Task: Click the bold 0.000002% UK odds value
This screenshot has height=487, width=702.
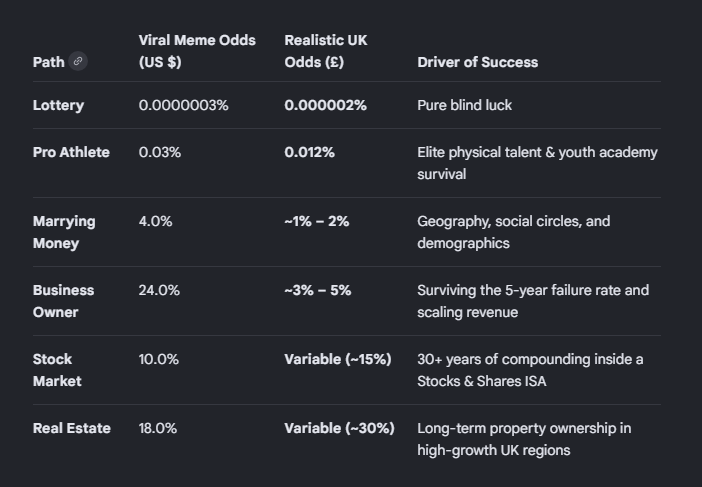Action: (325, 105)
